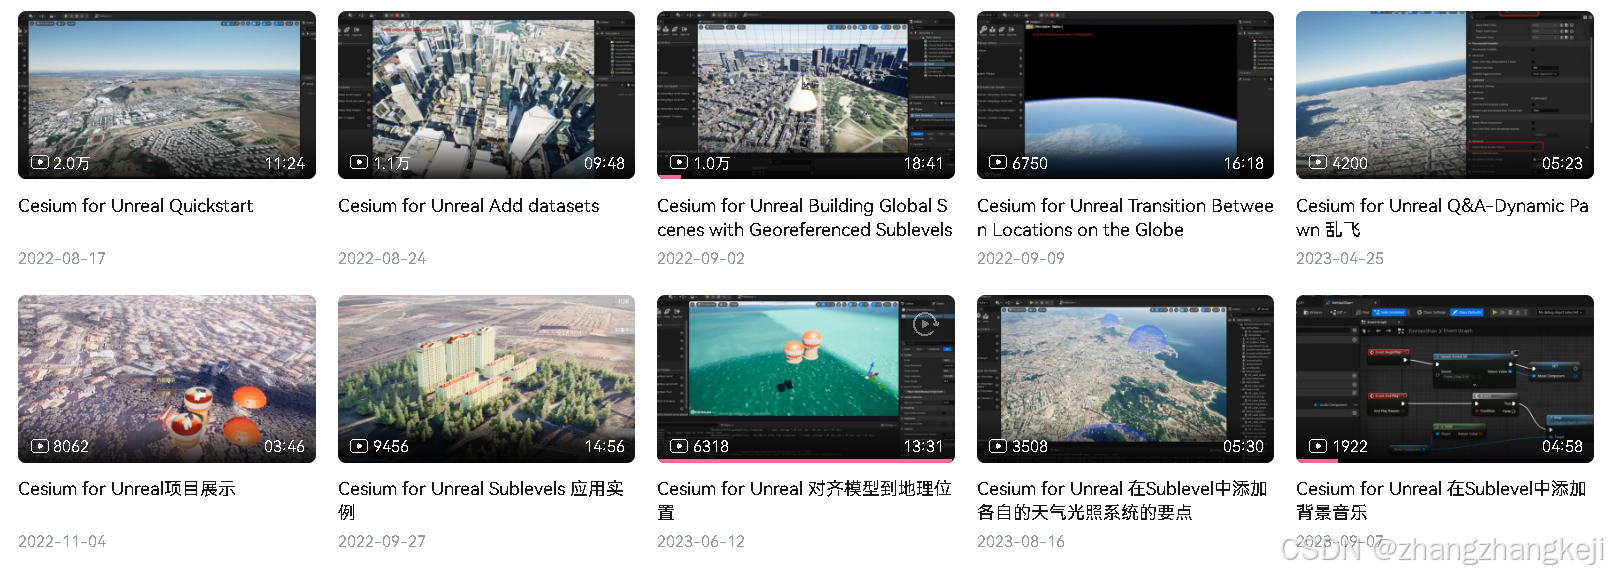1609x577 pixels.
Task: Click the upload date 2022-08-17
Action: (x=62, y=258)
